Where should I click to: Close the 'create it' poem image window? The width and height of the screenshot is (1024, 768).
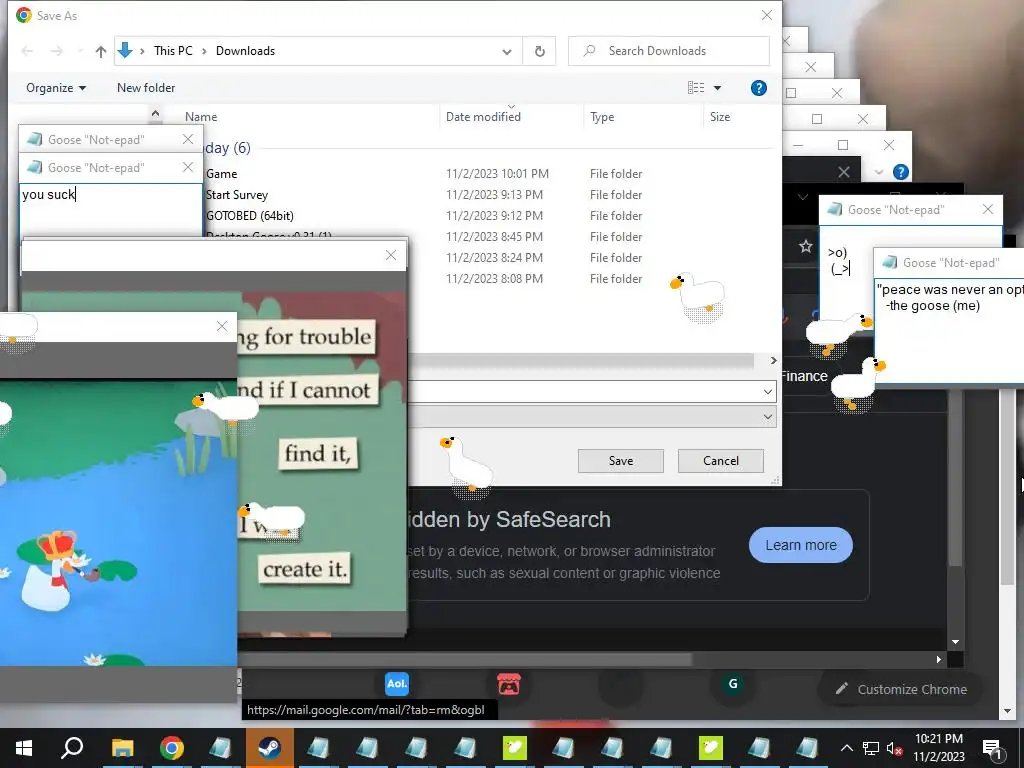391,255
